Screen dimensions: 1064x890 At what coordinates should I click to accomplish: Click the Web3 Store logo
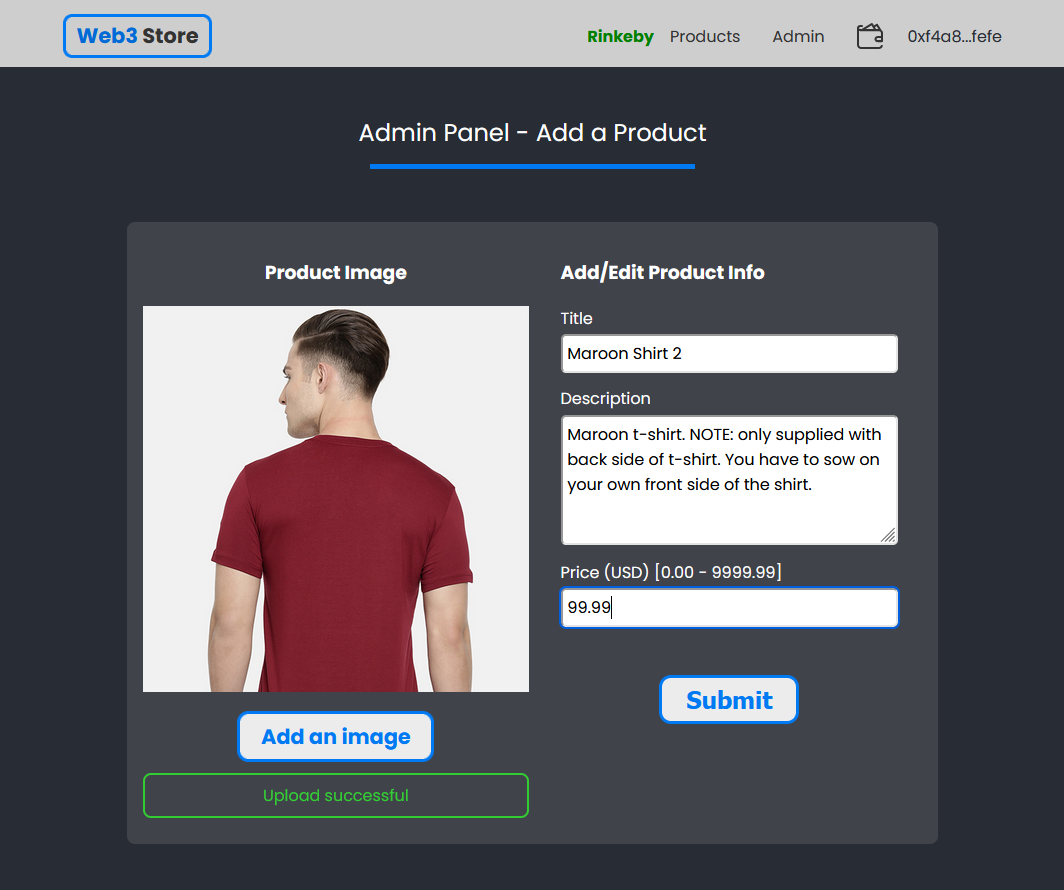tap(137, 36)
